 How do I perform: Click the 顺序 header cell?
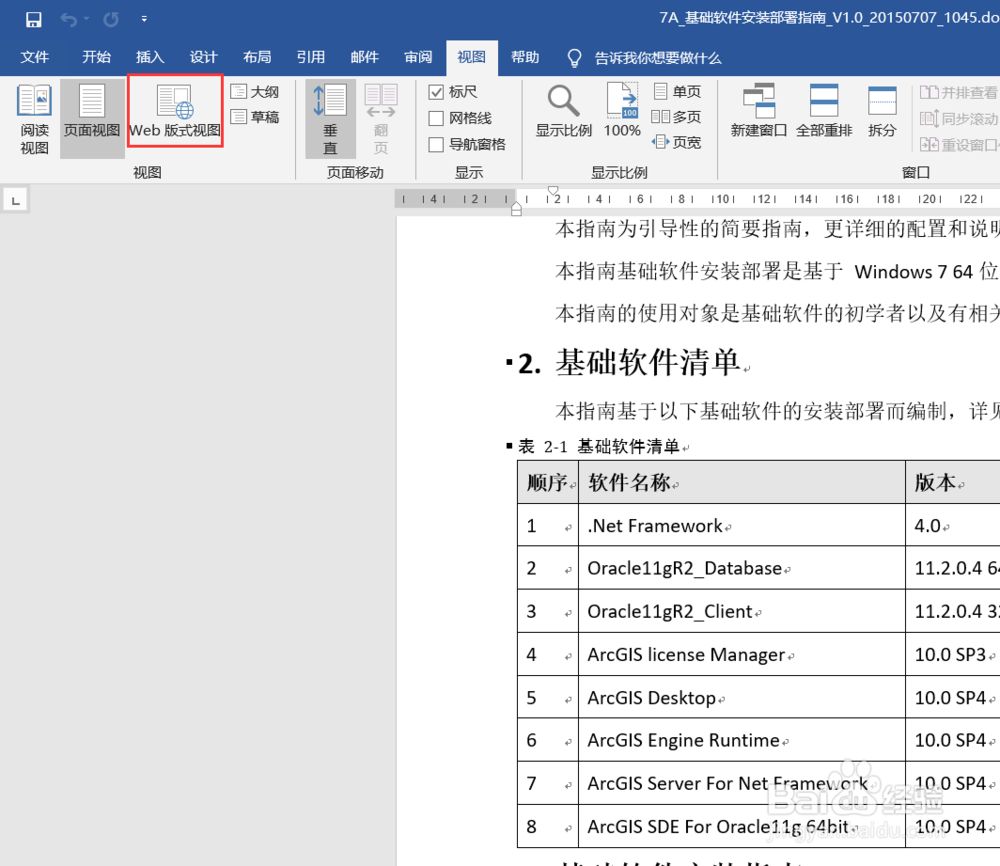tap(547, 483)
